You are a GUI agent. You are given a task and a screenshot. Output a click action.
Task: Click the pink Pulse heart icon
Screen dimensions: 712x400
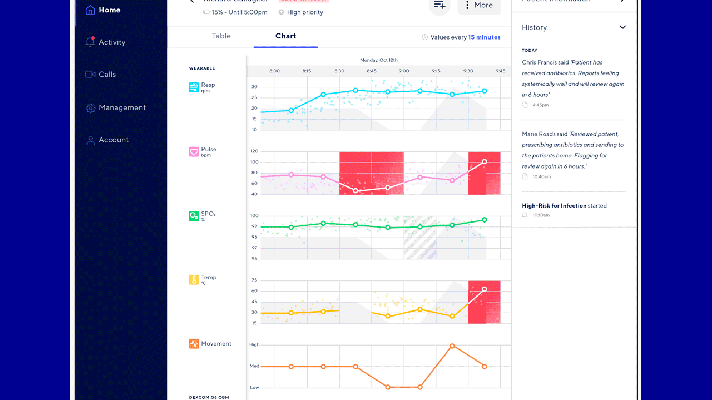[194, 152]
